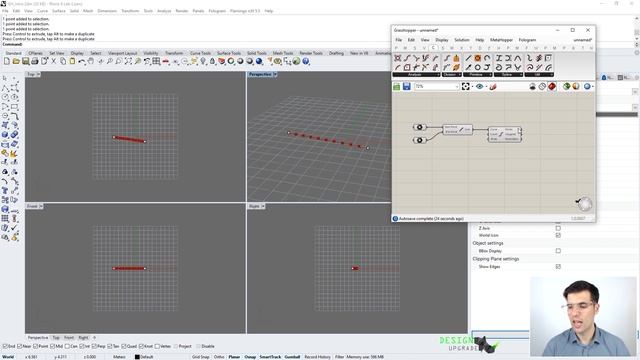Screen dimensions: 640x360
Task: Click the blue Help question mark icon
Action: (x=306, y=61)
